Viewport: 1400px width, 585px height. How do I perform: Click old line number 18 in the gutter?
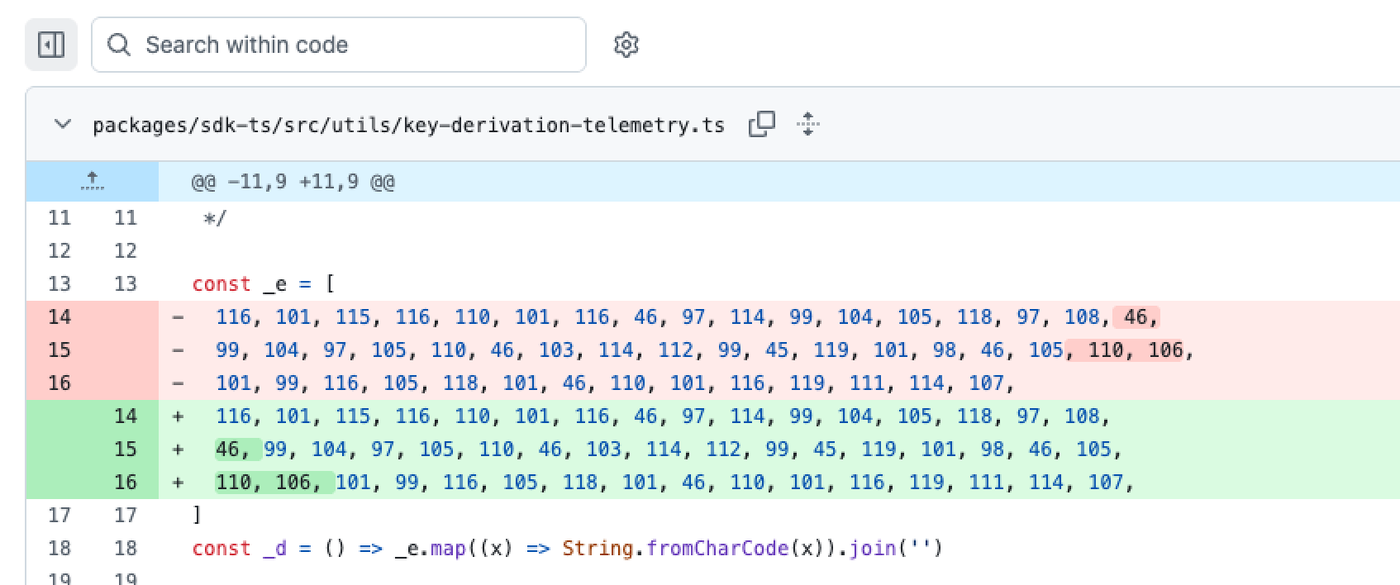coord(59,548)
